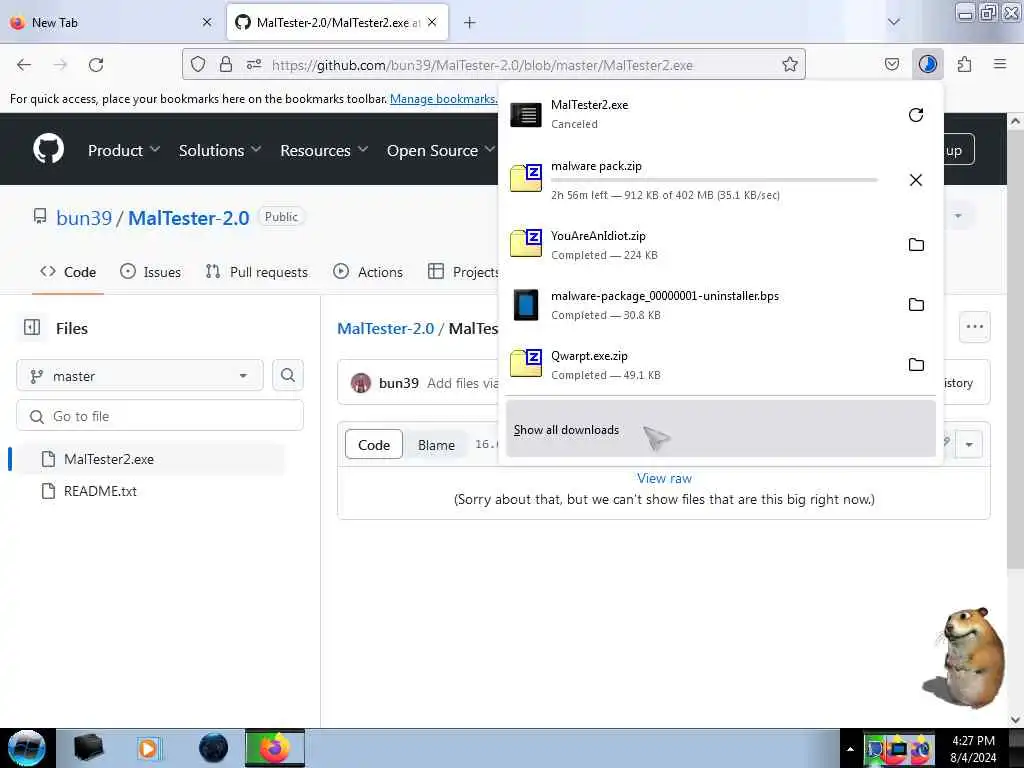The width and height of the screenshot is (1024, 768).
Task: Open the Code repository tab
Action: pyautogui.click(x=68, y=272)
